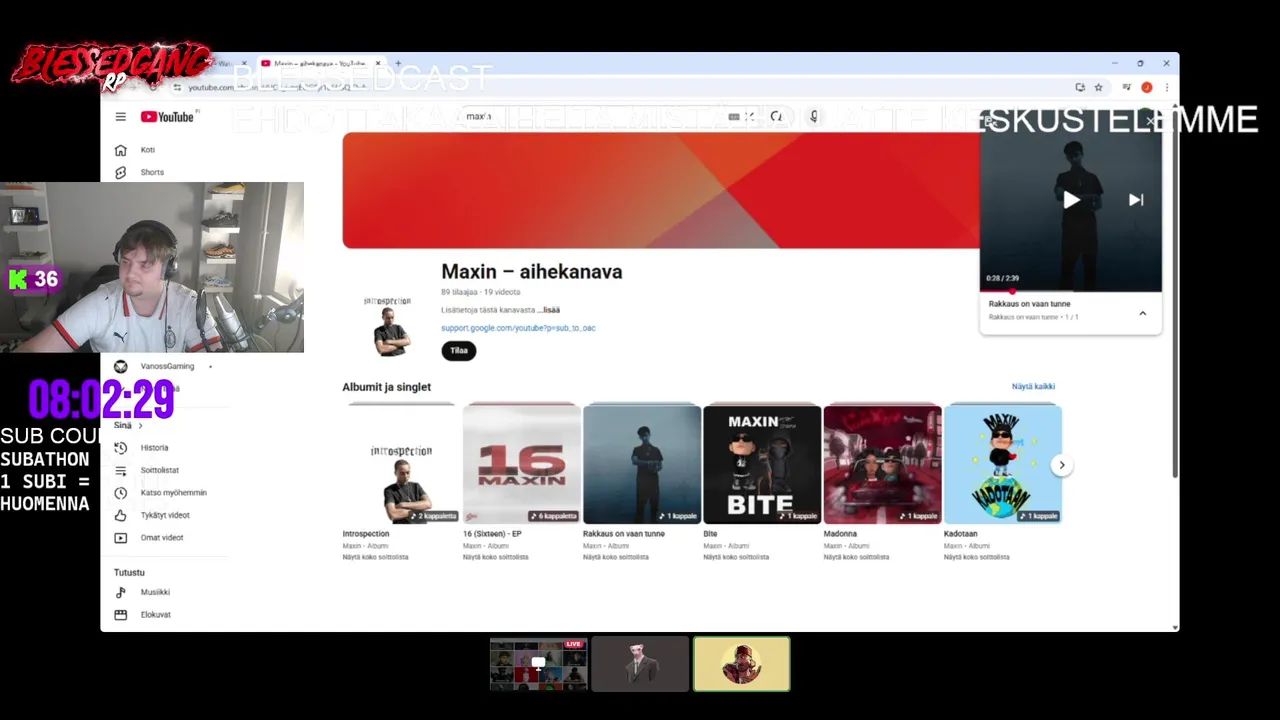
Task: Close the Maxin YouTube browser tab
Action: [x=378, y=64]
